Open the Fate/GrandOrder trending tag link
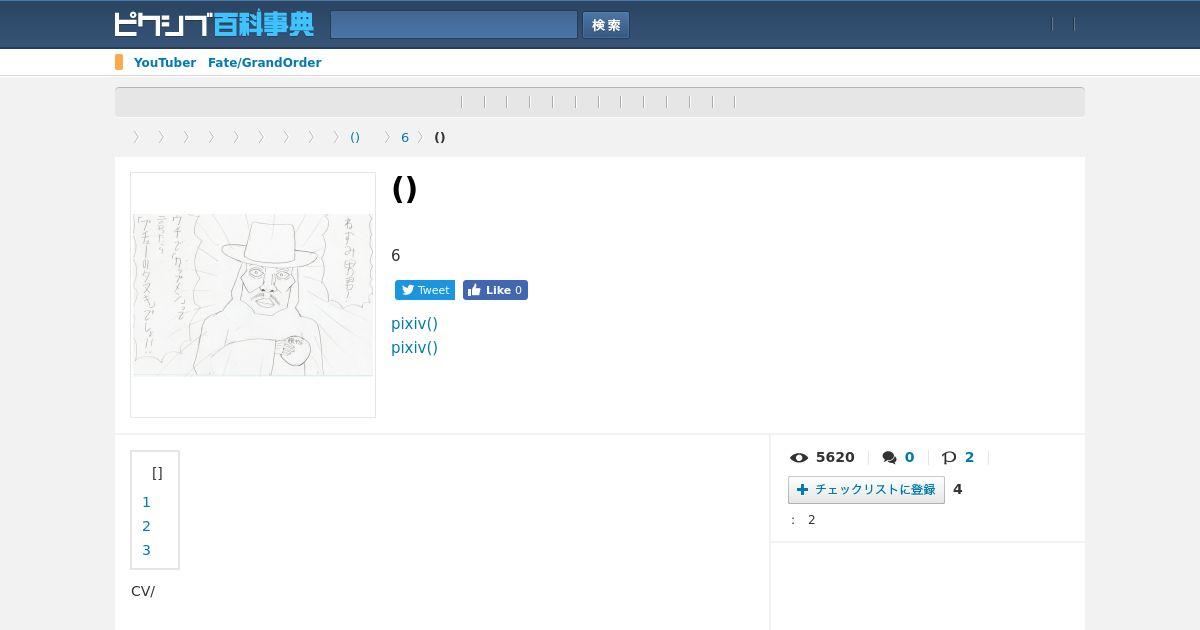 (x=264, y=62)
